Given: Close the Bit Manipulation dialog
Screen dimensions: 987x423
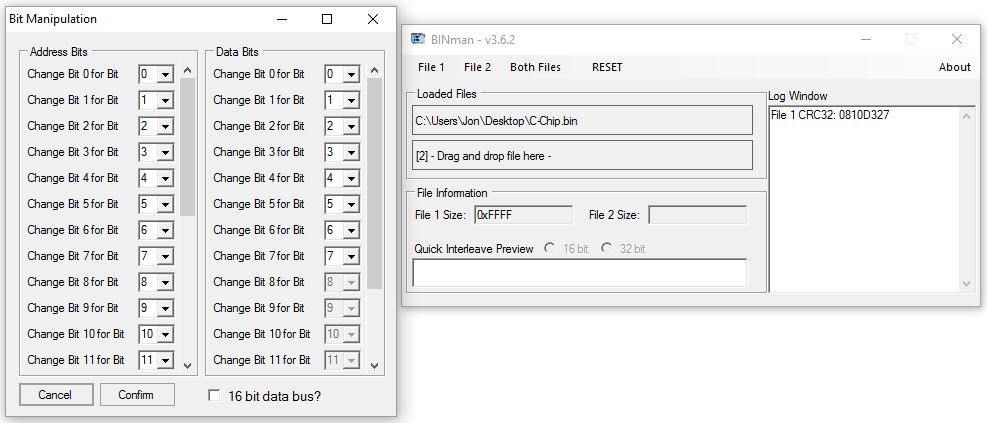Looking at the screenshot, I should tap(372, 19).
